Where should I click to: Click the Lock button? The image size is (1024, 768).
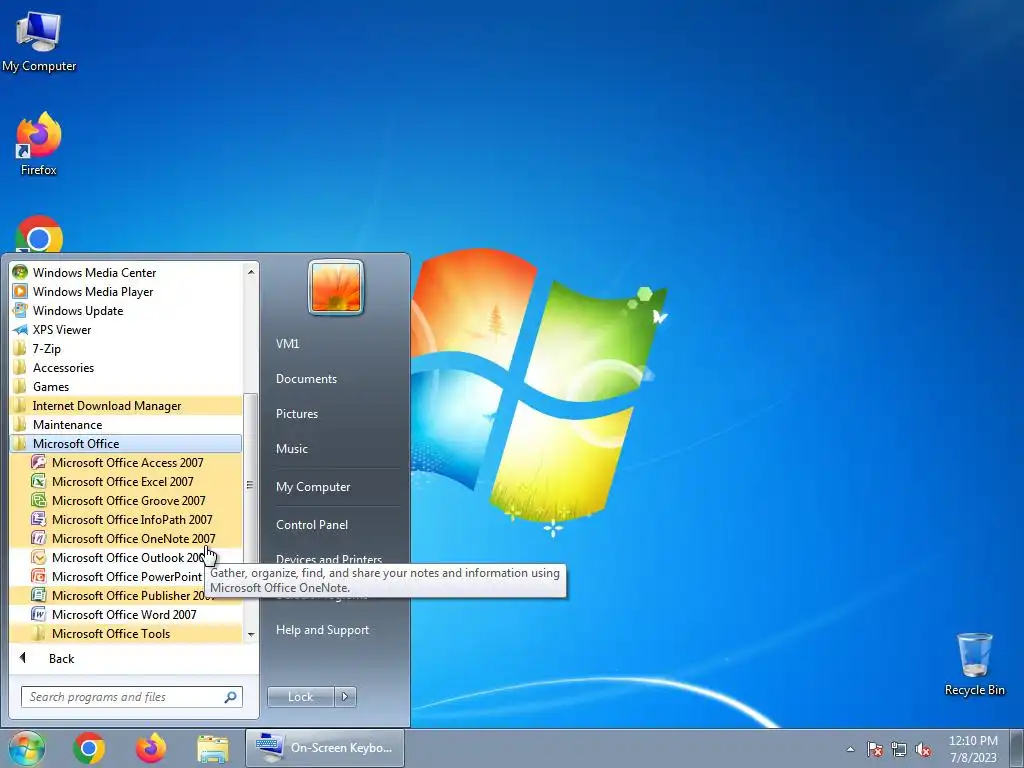[301, 697]
